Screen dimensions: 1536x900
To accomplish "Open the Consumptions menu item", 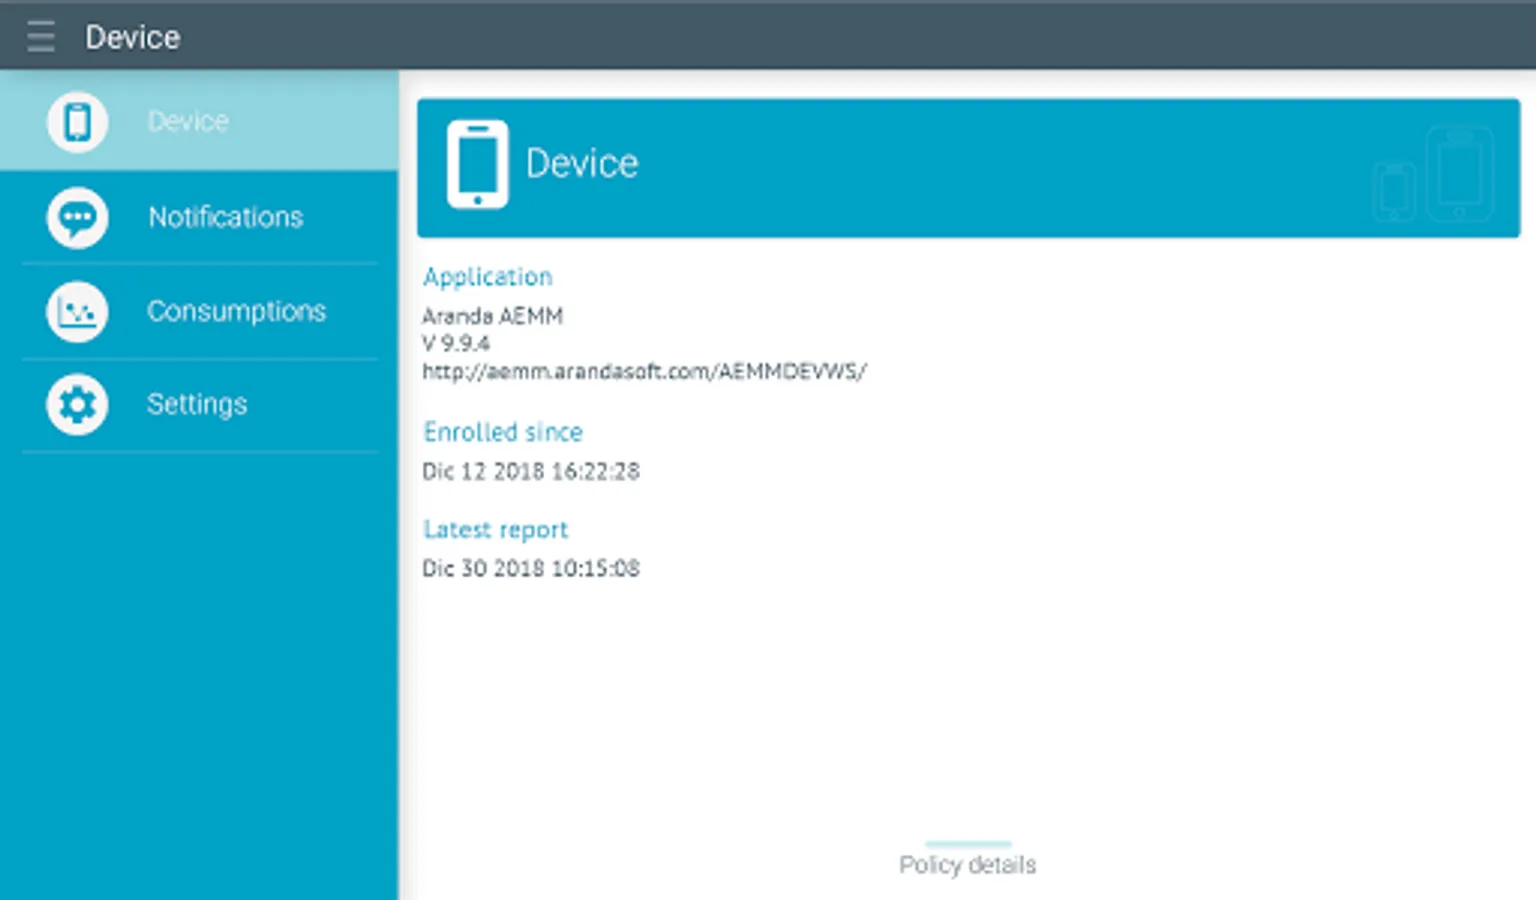I will point(199,311).
